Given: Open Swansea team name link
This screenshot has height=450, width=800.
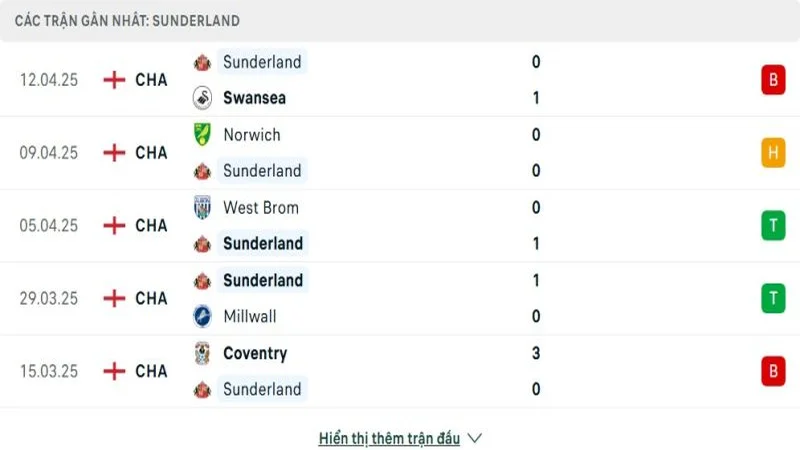Looking at the screenshot, I should pyautogui.click(x=255, y=98).
